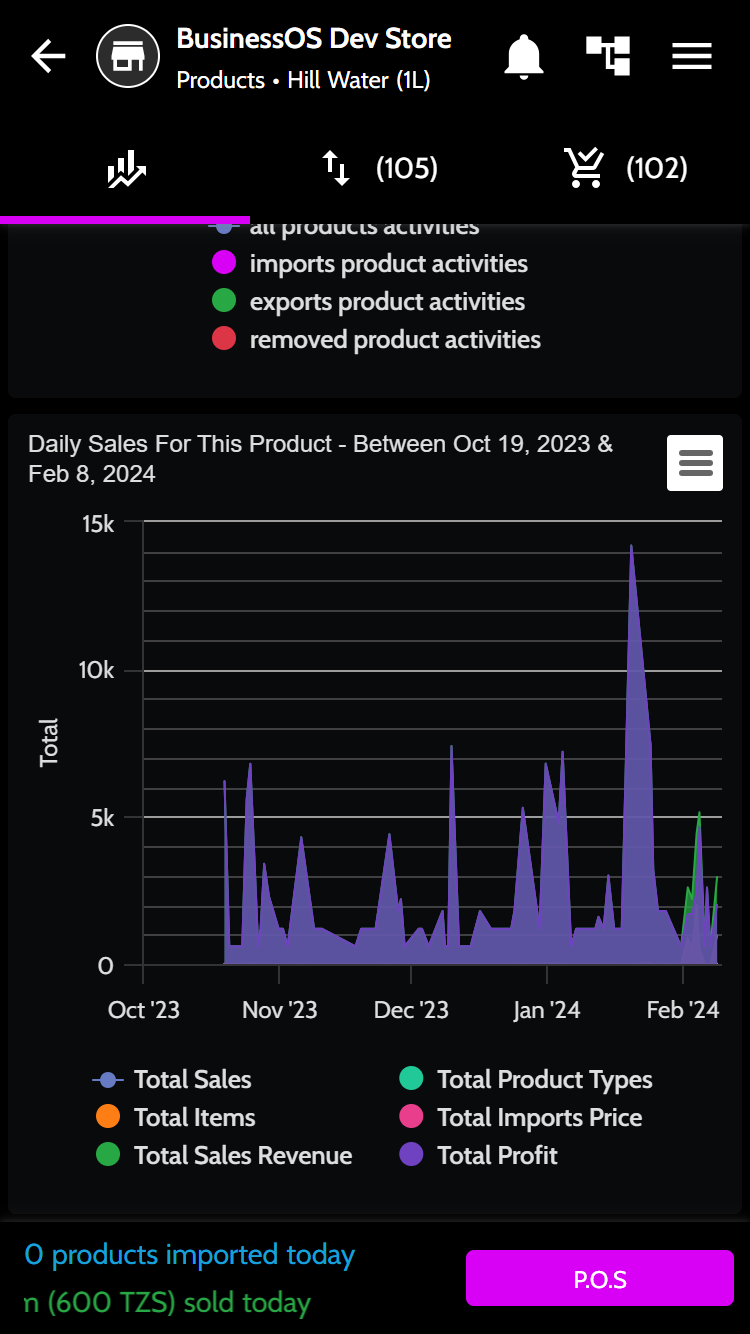Image resolution: width=750 pixels, height=1334 pixels.
Task: Open the sales cart tab (102)
Action: 625,169
